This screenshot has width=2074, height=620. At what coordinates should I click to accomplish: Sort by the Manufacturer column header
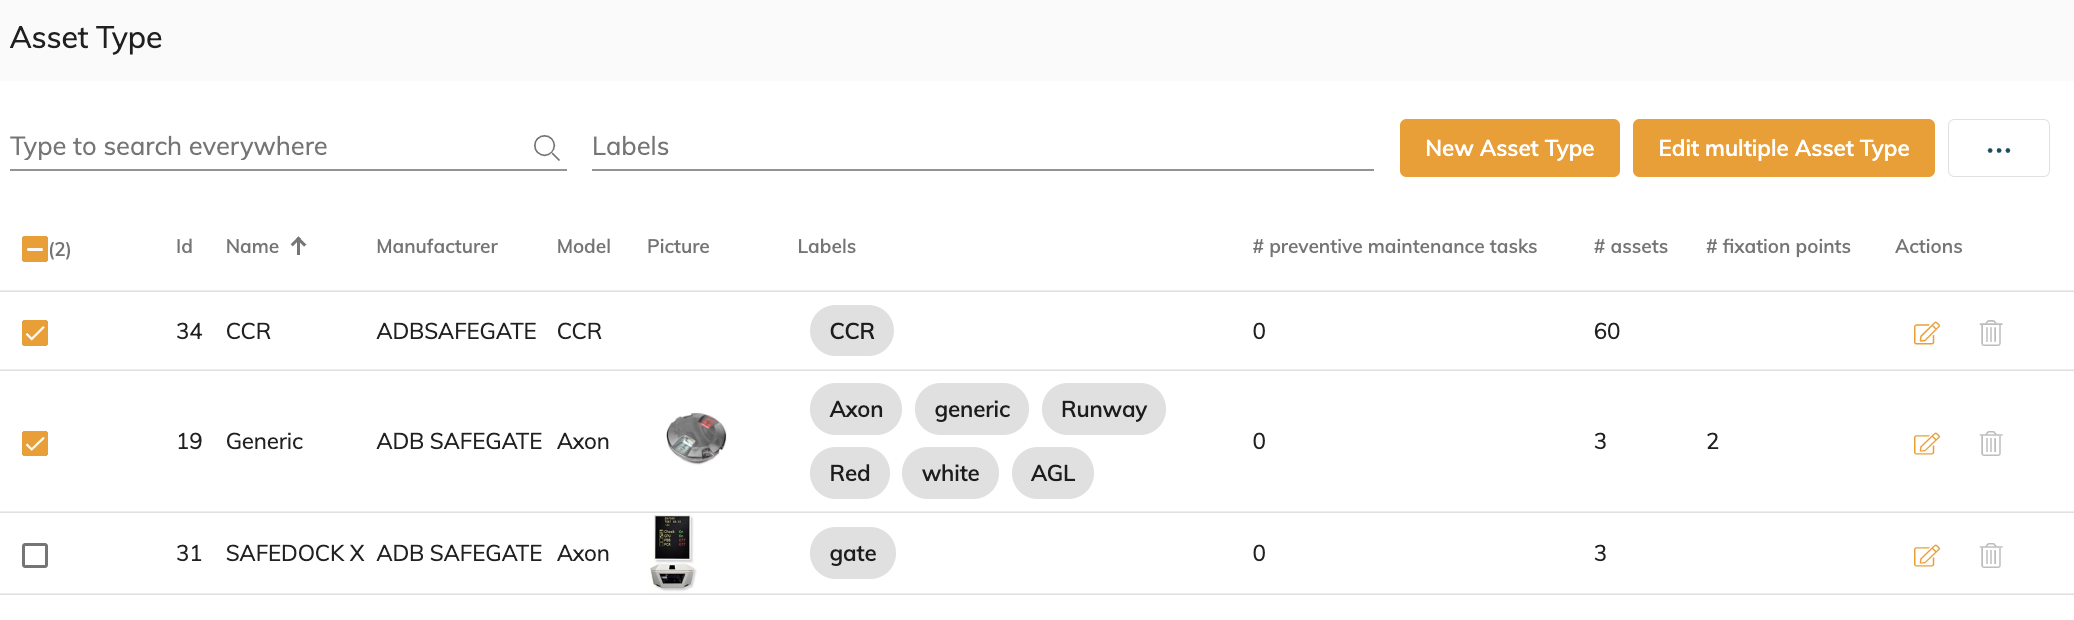tap(436, 247)
